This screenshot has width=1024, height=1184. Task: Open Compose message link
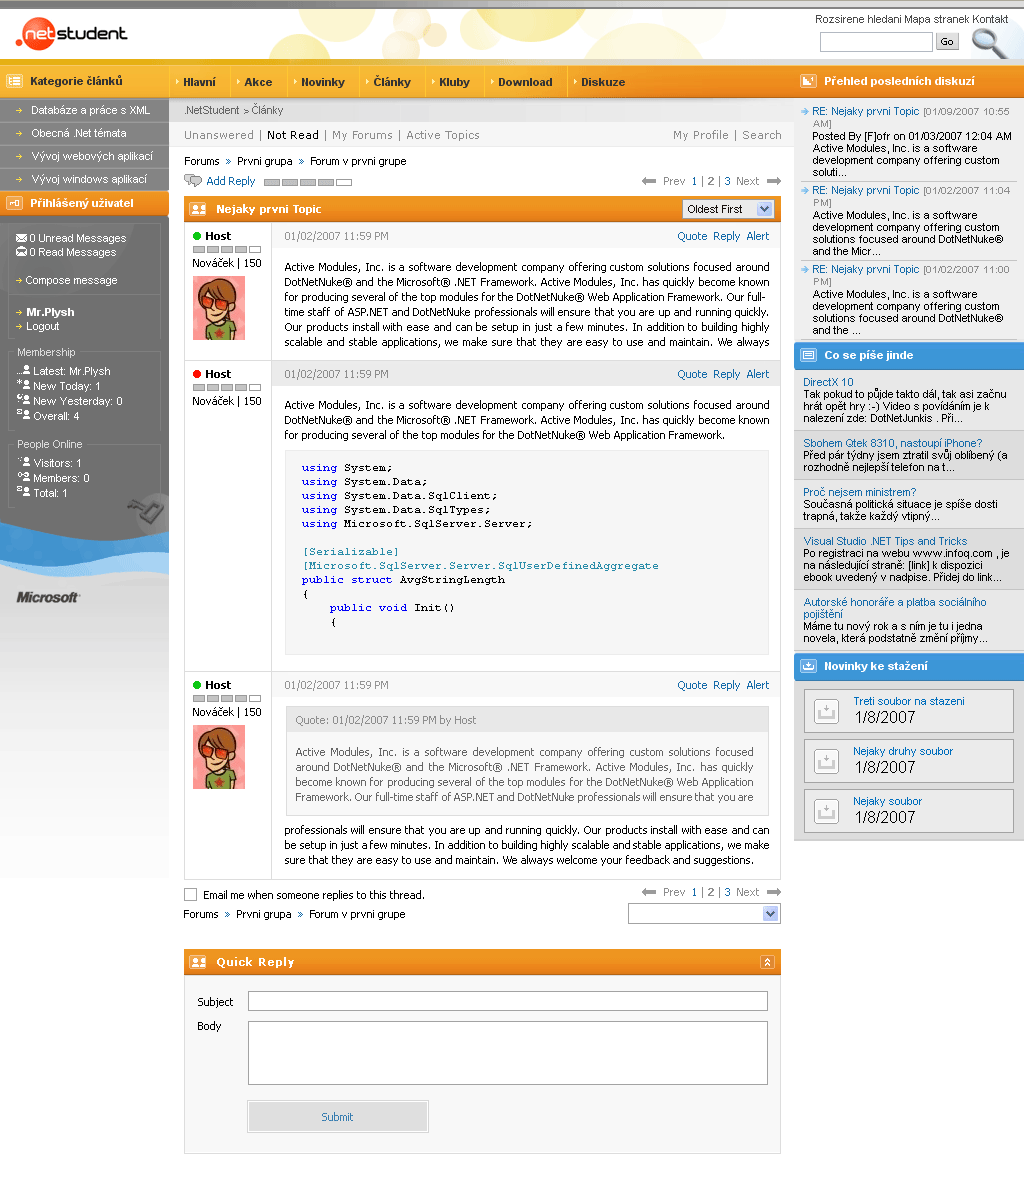point(71,280)
